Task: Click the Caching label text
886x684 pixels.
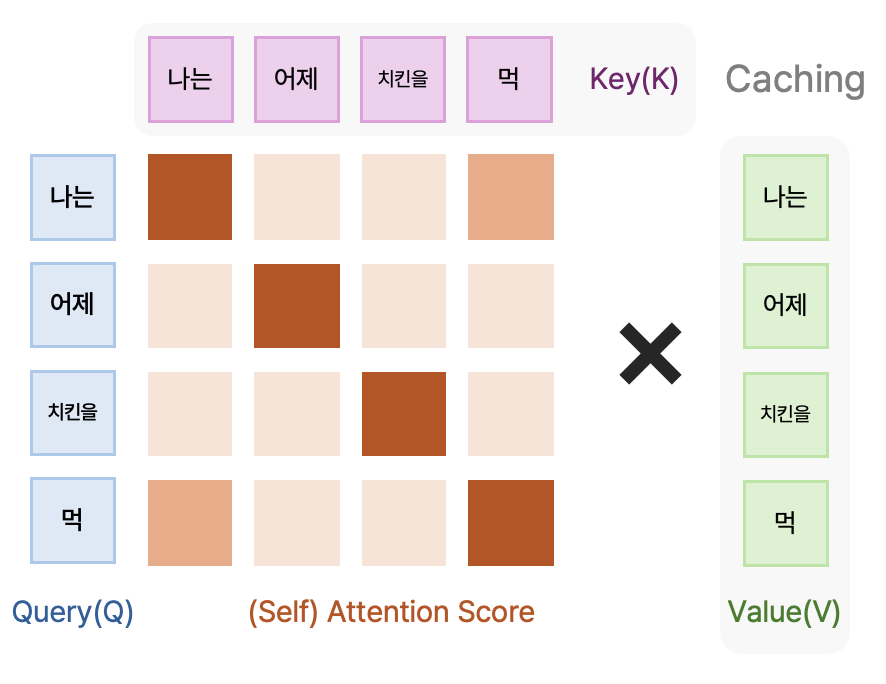Action: (x=795, y=80)
